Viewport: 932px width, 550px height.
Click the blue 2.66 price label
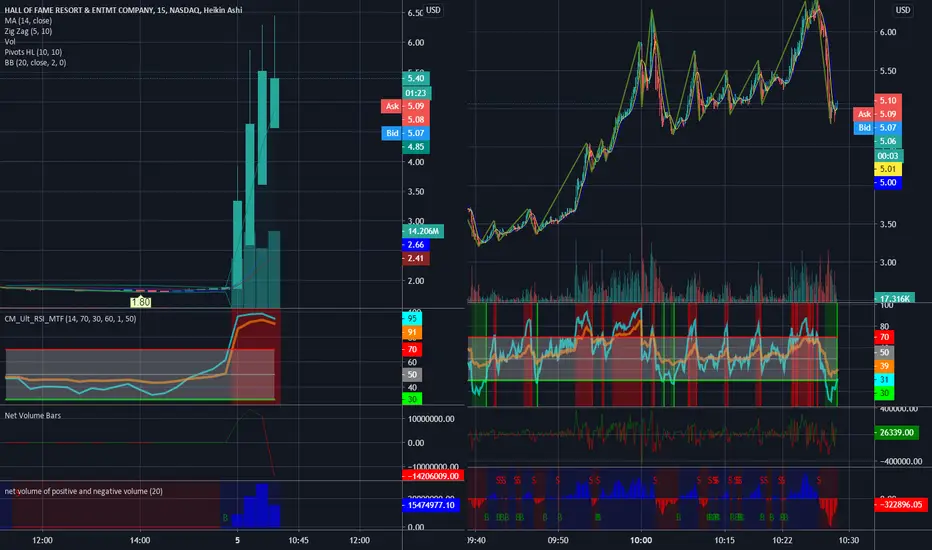[415, 245]
